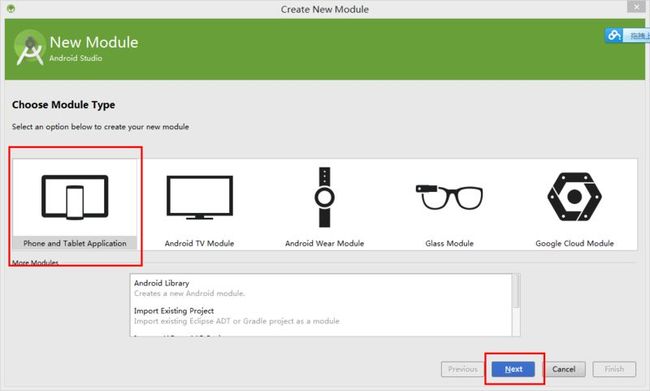Select the Android TV Module icon
650x391 pixels.
pyautogui.click(x=200, y=197)
